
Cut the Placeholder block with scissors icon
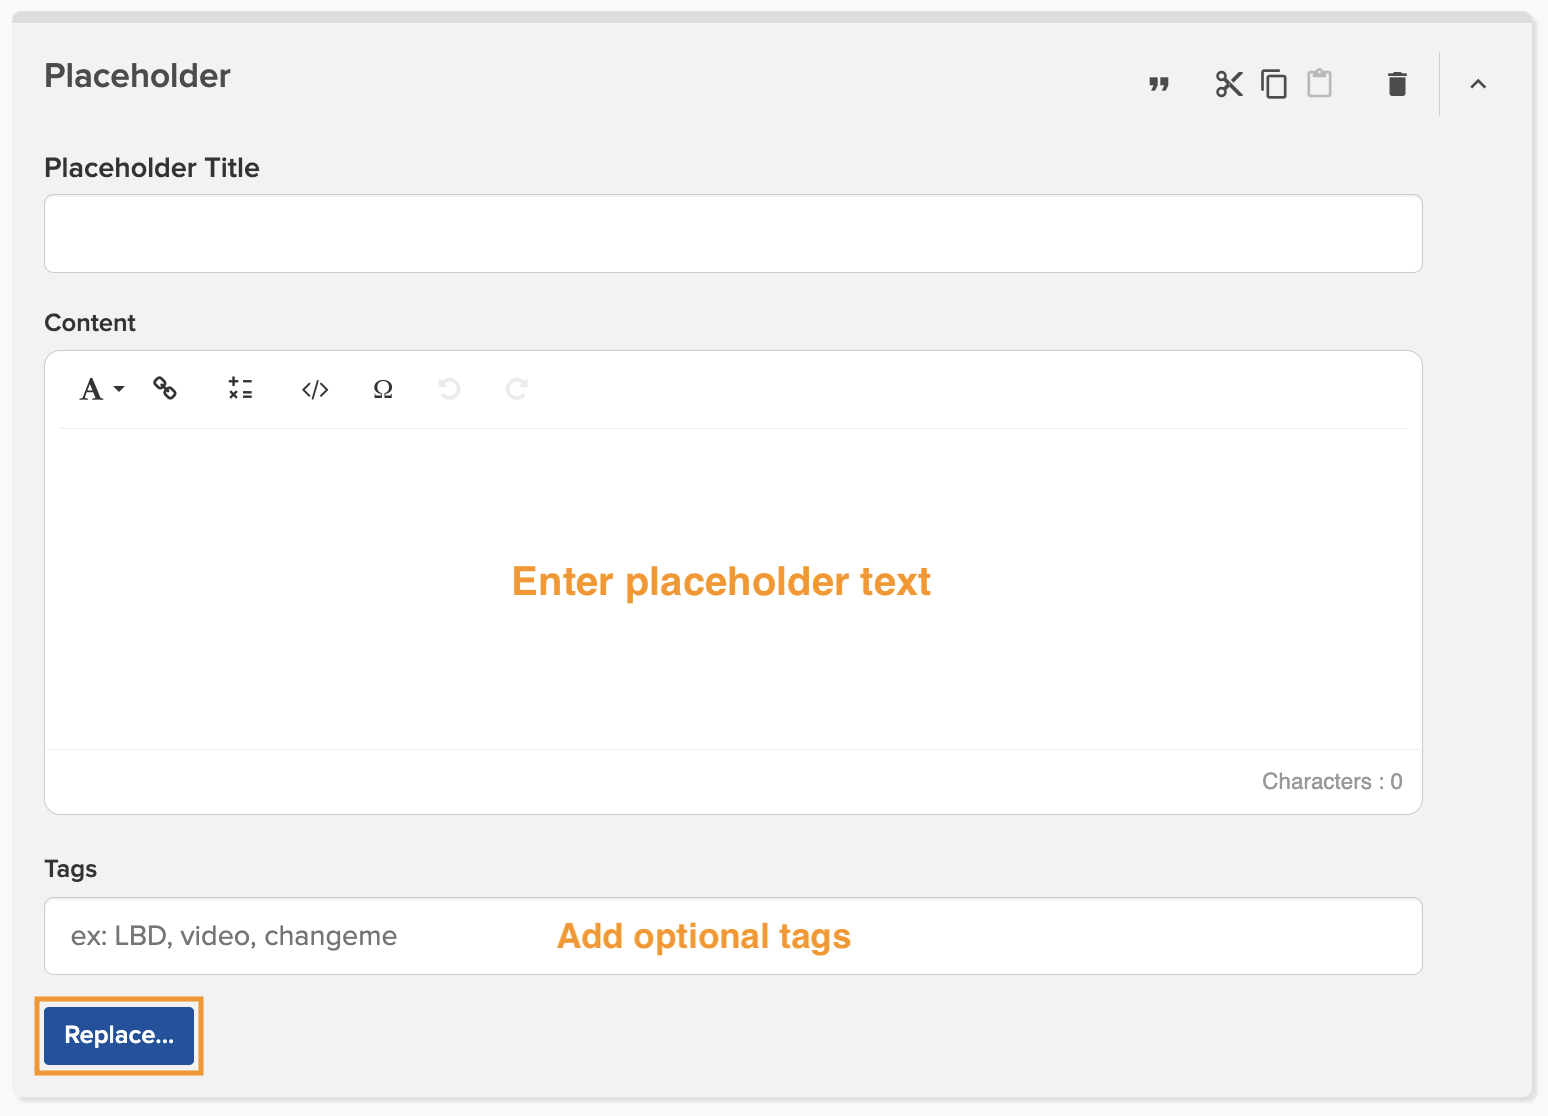click(1229, 84)
